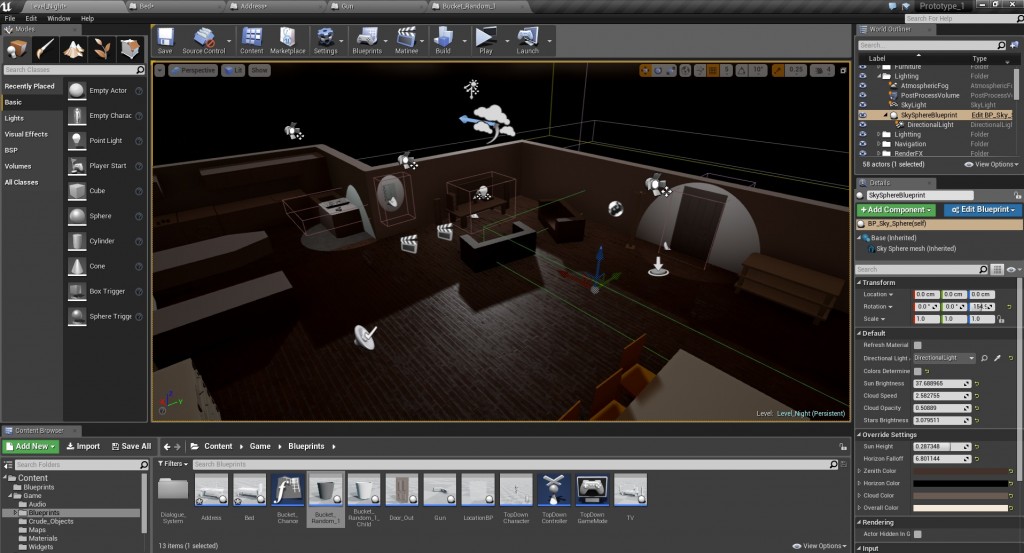The width and height of the screenshot is (1024, 553).
Task: Click the translate gizmo mode icon in viewport
Action: click(645, 70)
